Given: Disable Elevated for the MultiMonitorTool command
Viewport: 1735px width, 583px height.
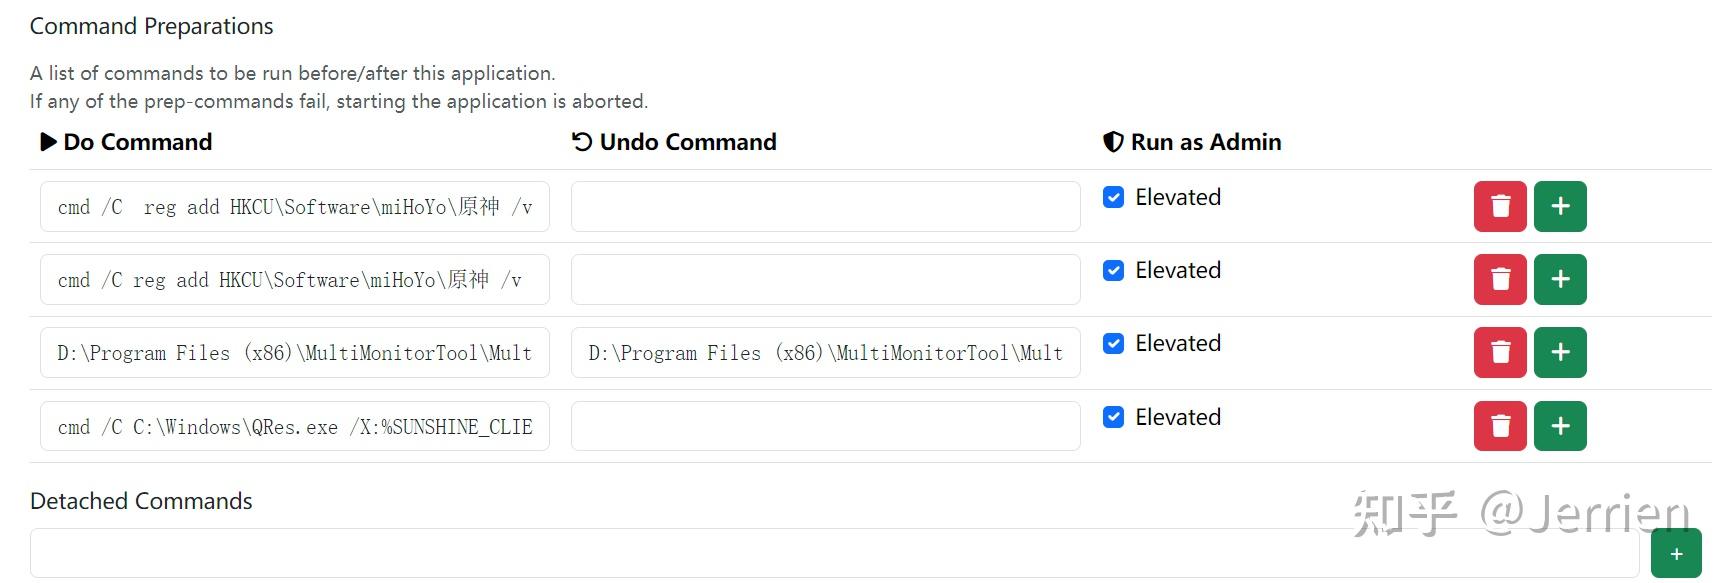Looking at the screenshot, I should (1113, 343).
